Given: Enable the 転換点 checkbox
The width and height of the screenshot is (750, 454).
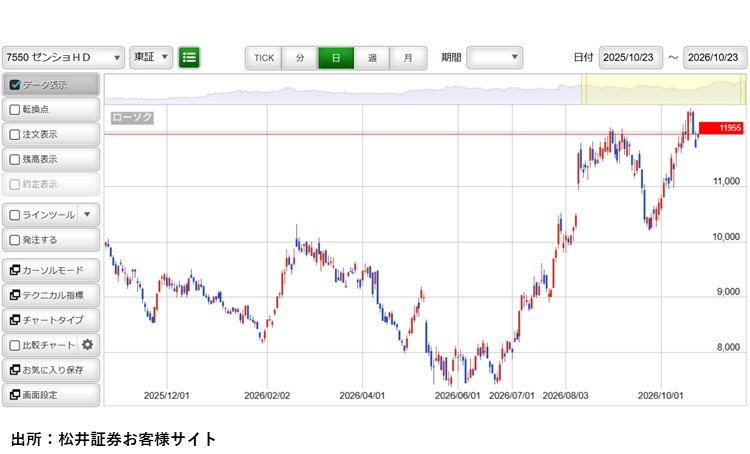Looking at the screenshot, I should click(15, 110).
